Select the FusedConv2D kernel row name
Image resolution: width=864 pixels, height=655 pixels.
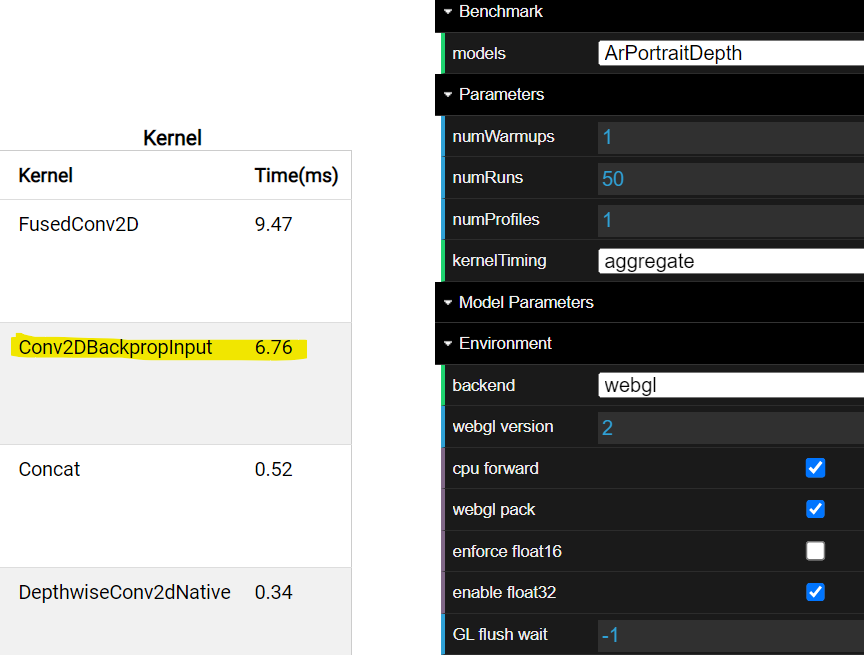coord(78,224)
